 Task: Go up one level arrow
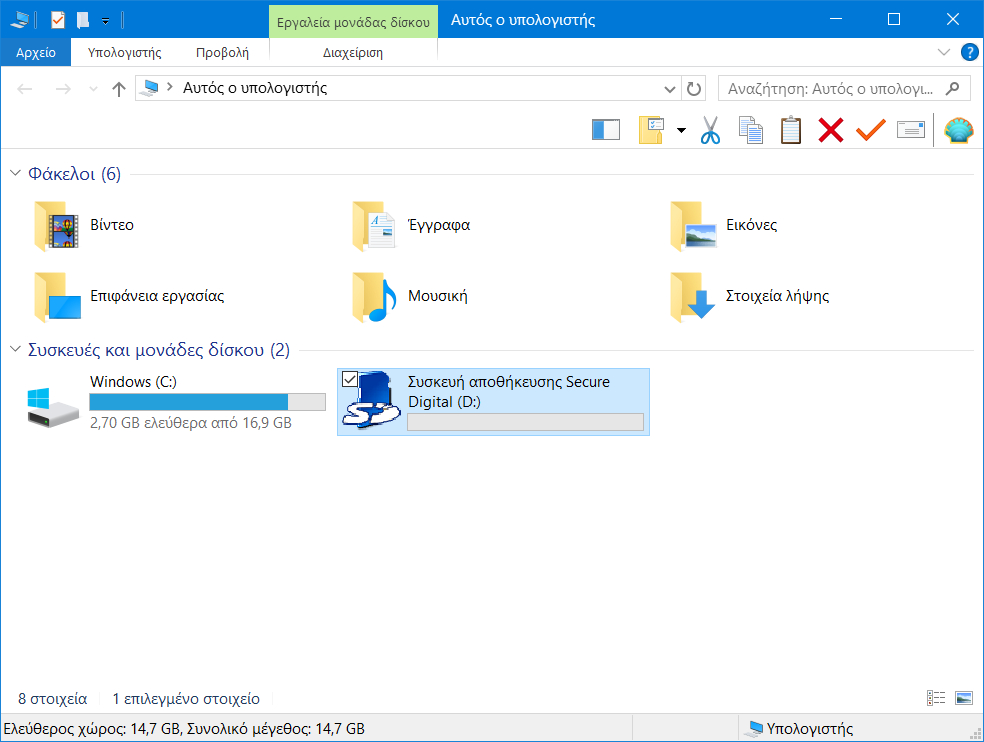(119, 89)
